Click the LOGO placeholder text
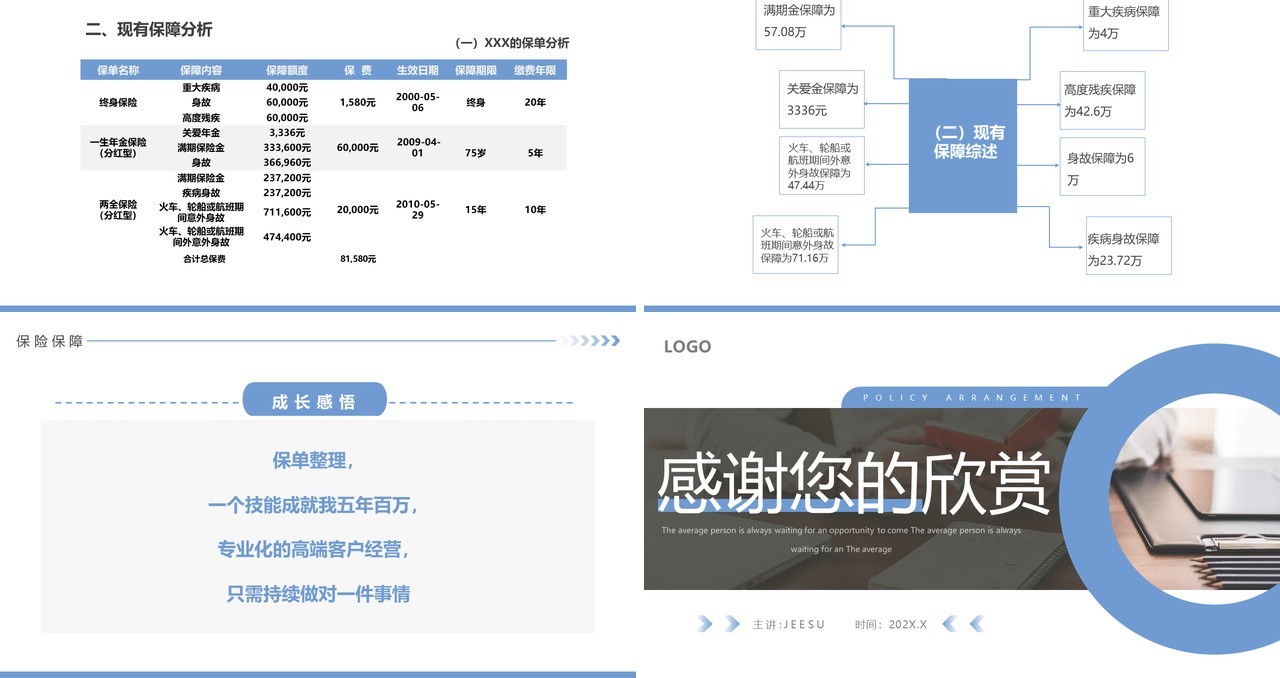The image size is (1280, 678). 687,346
